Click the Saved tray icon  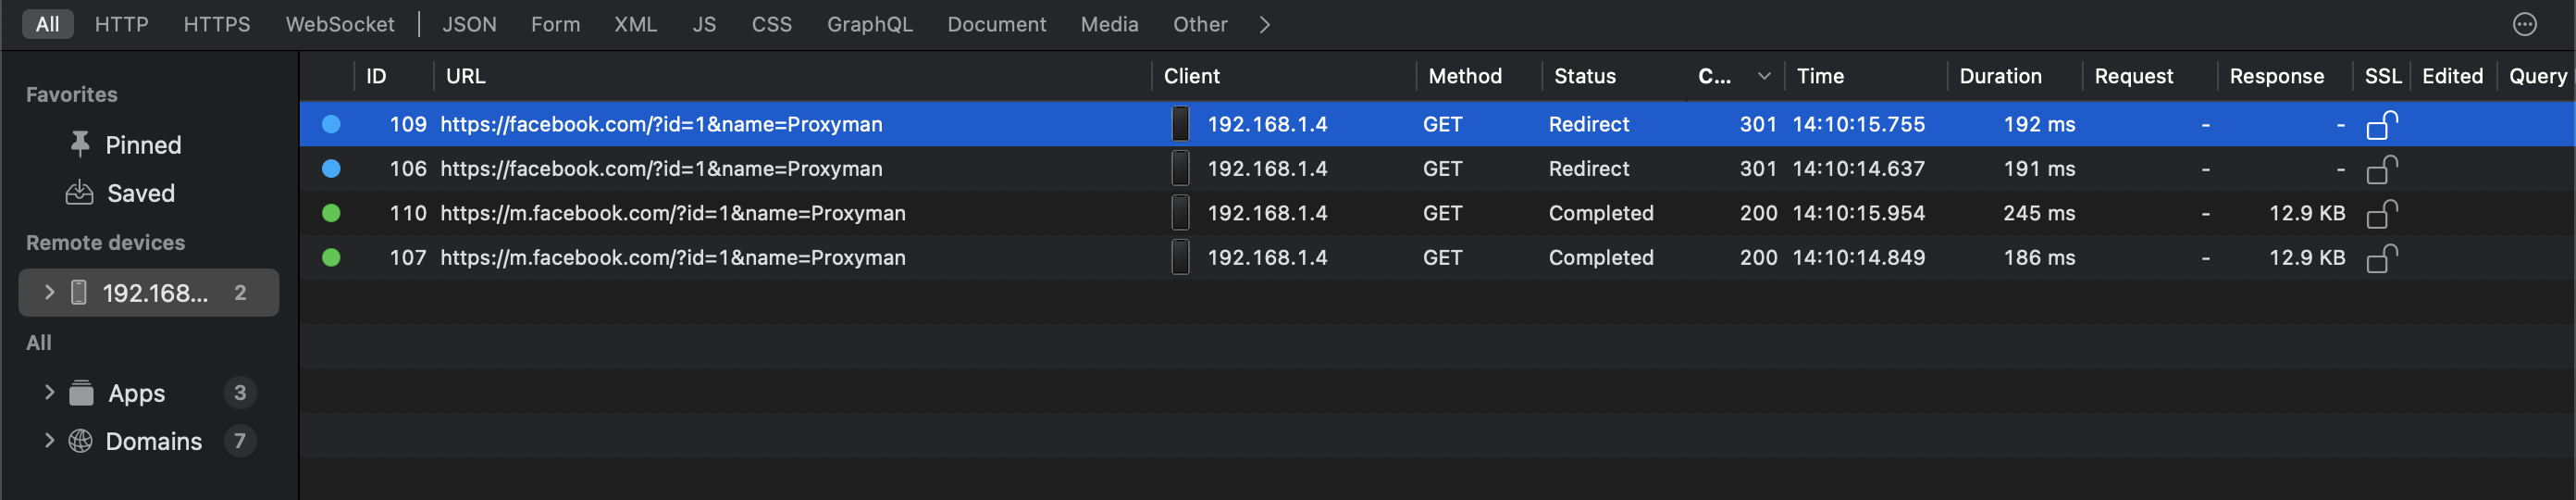(x=79, y=192)
